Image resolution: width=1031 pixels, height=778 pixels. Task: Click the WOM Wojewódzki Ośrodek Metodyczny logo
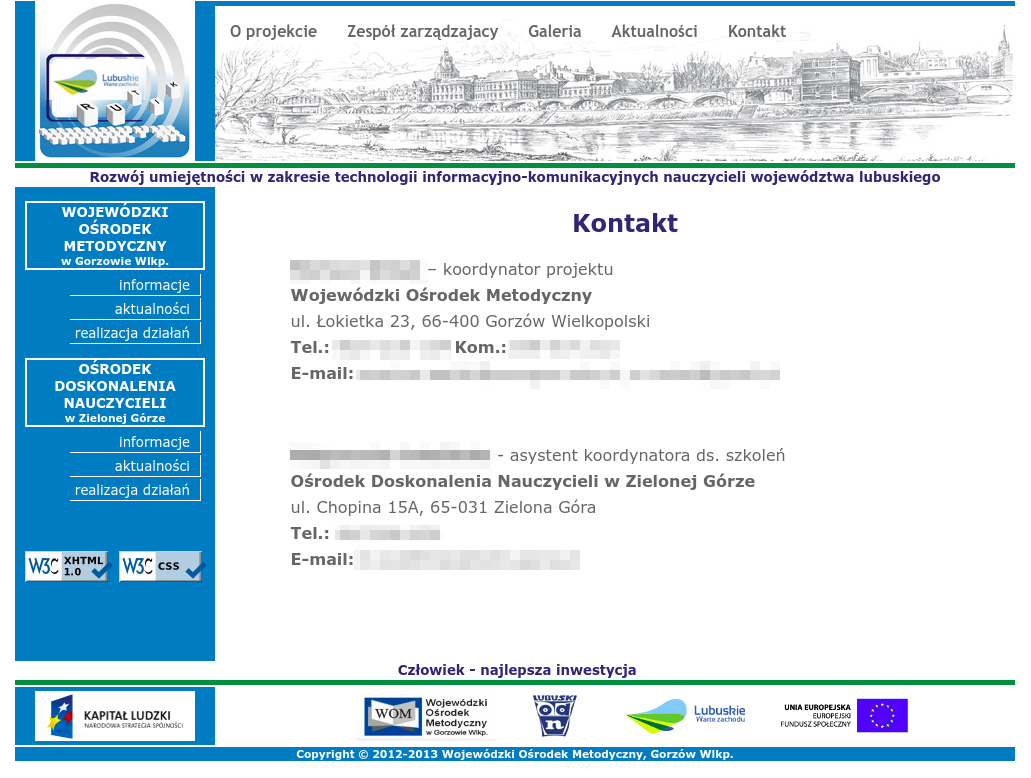tap(427, 717)
